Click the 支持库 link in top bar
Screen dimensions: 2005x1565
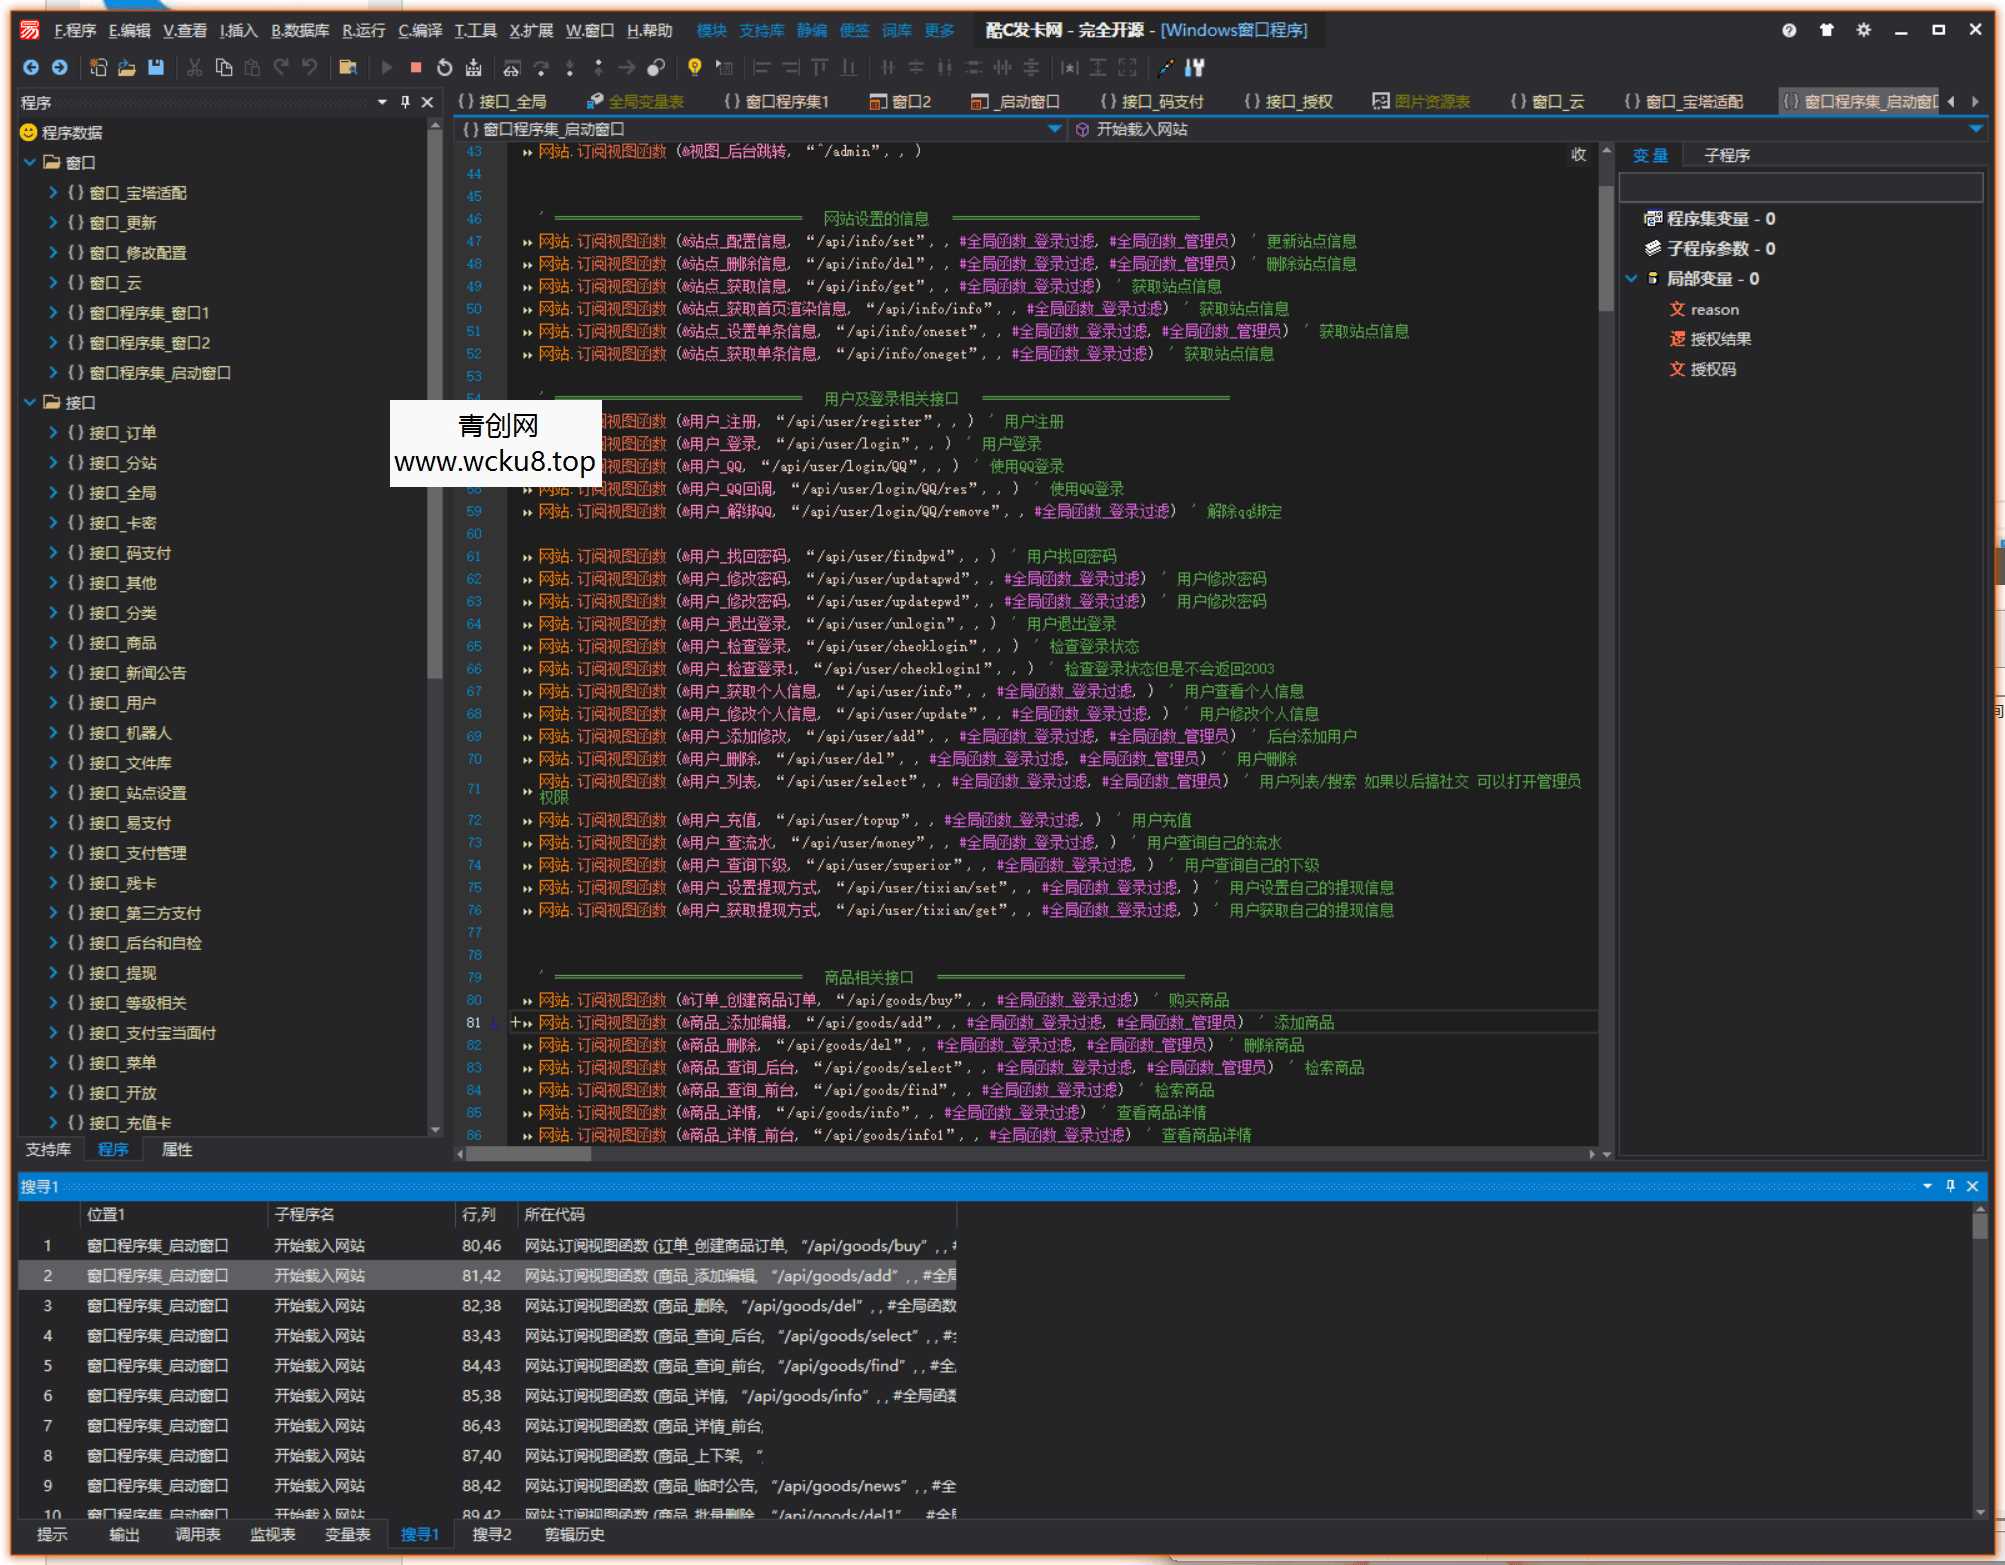coord(761,30)
